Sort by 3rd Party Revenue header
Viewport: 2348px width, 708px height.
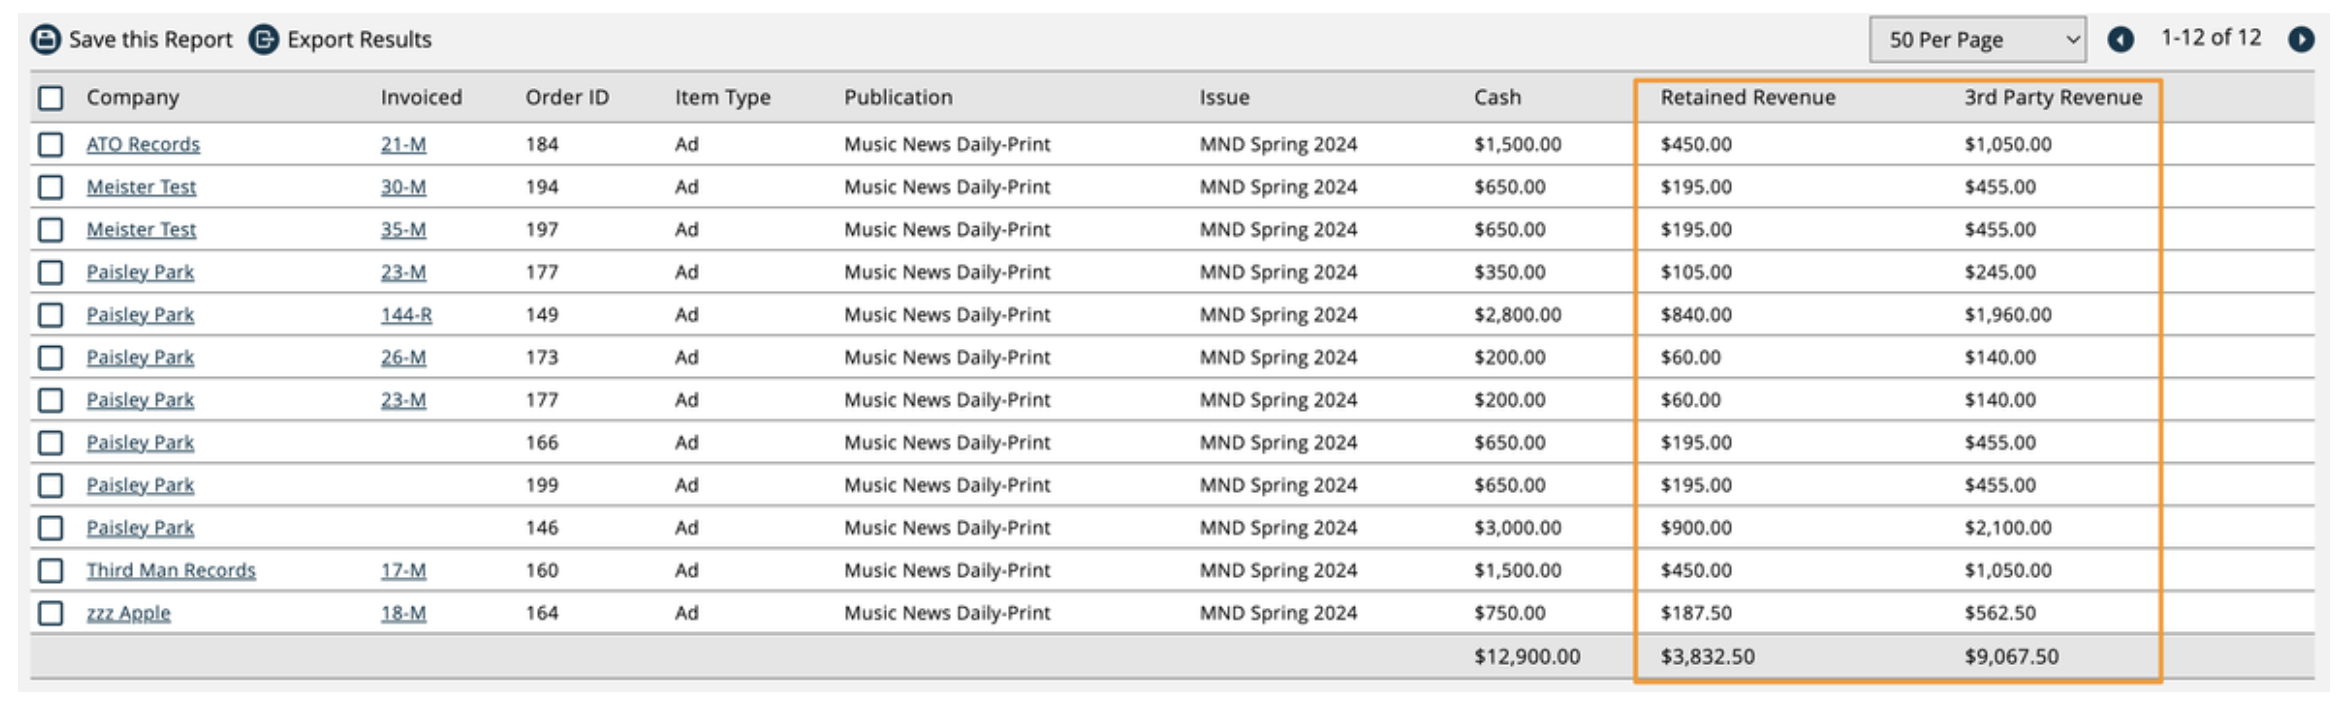pyautogui.click(x=2053, y=98)
